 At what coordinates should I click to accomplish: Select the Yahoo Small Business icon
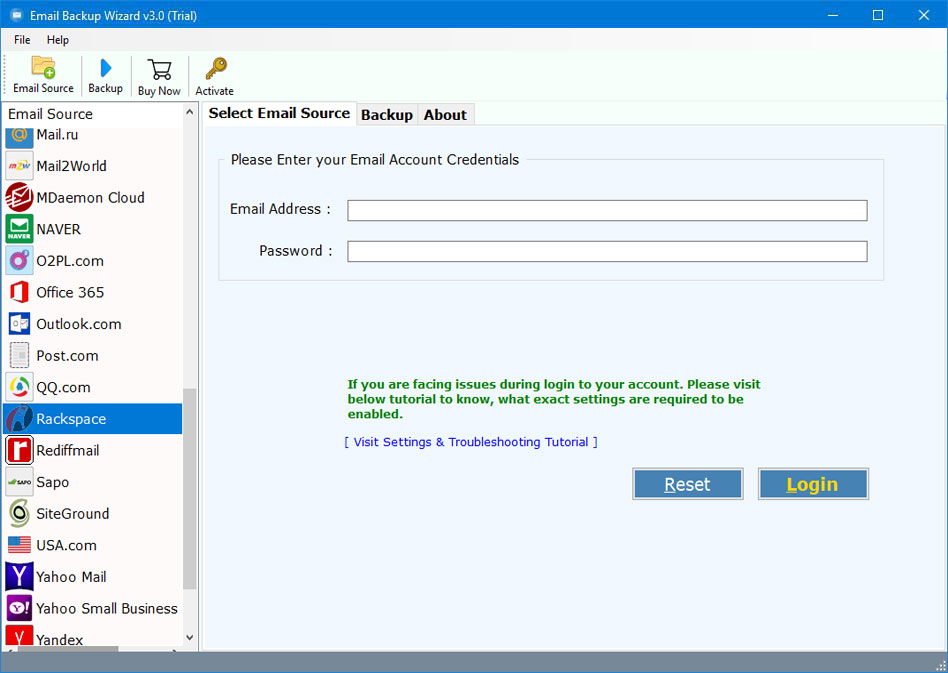click(19, 608)
